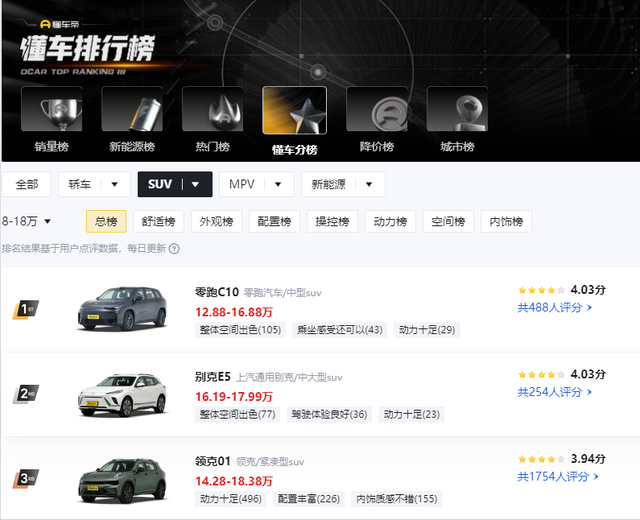Image resolution: width=640 pixels, height=520 pixels.
Task: Select the 全部 category filter
Action: [27, 184]
